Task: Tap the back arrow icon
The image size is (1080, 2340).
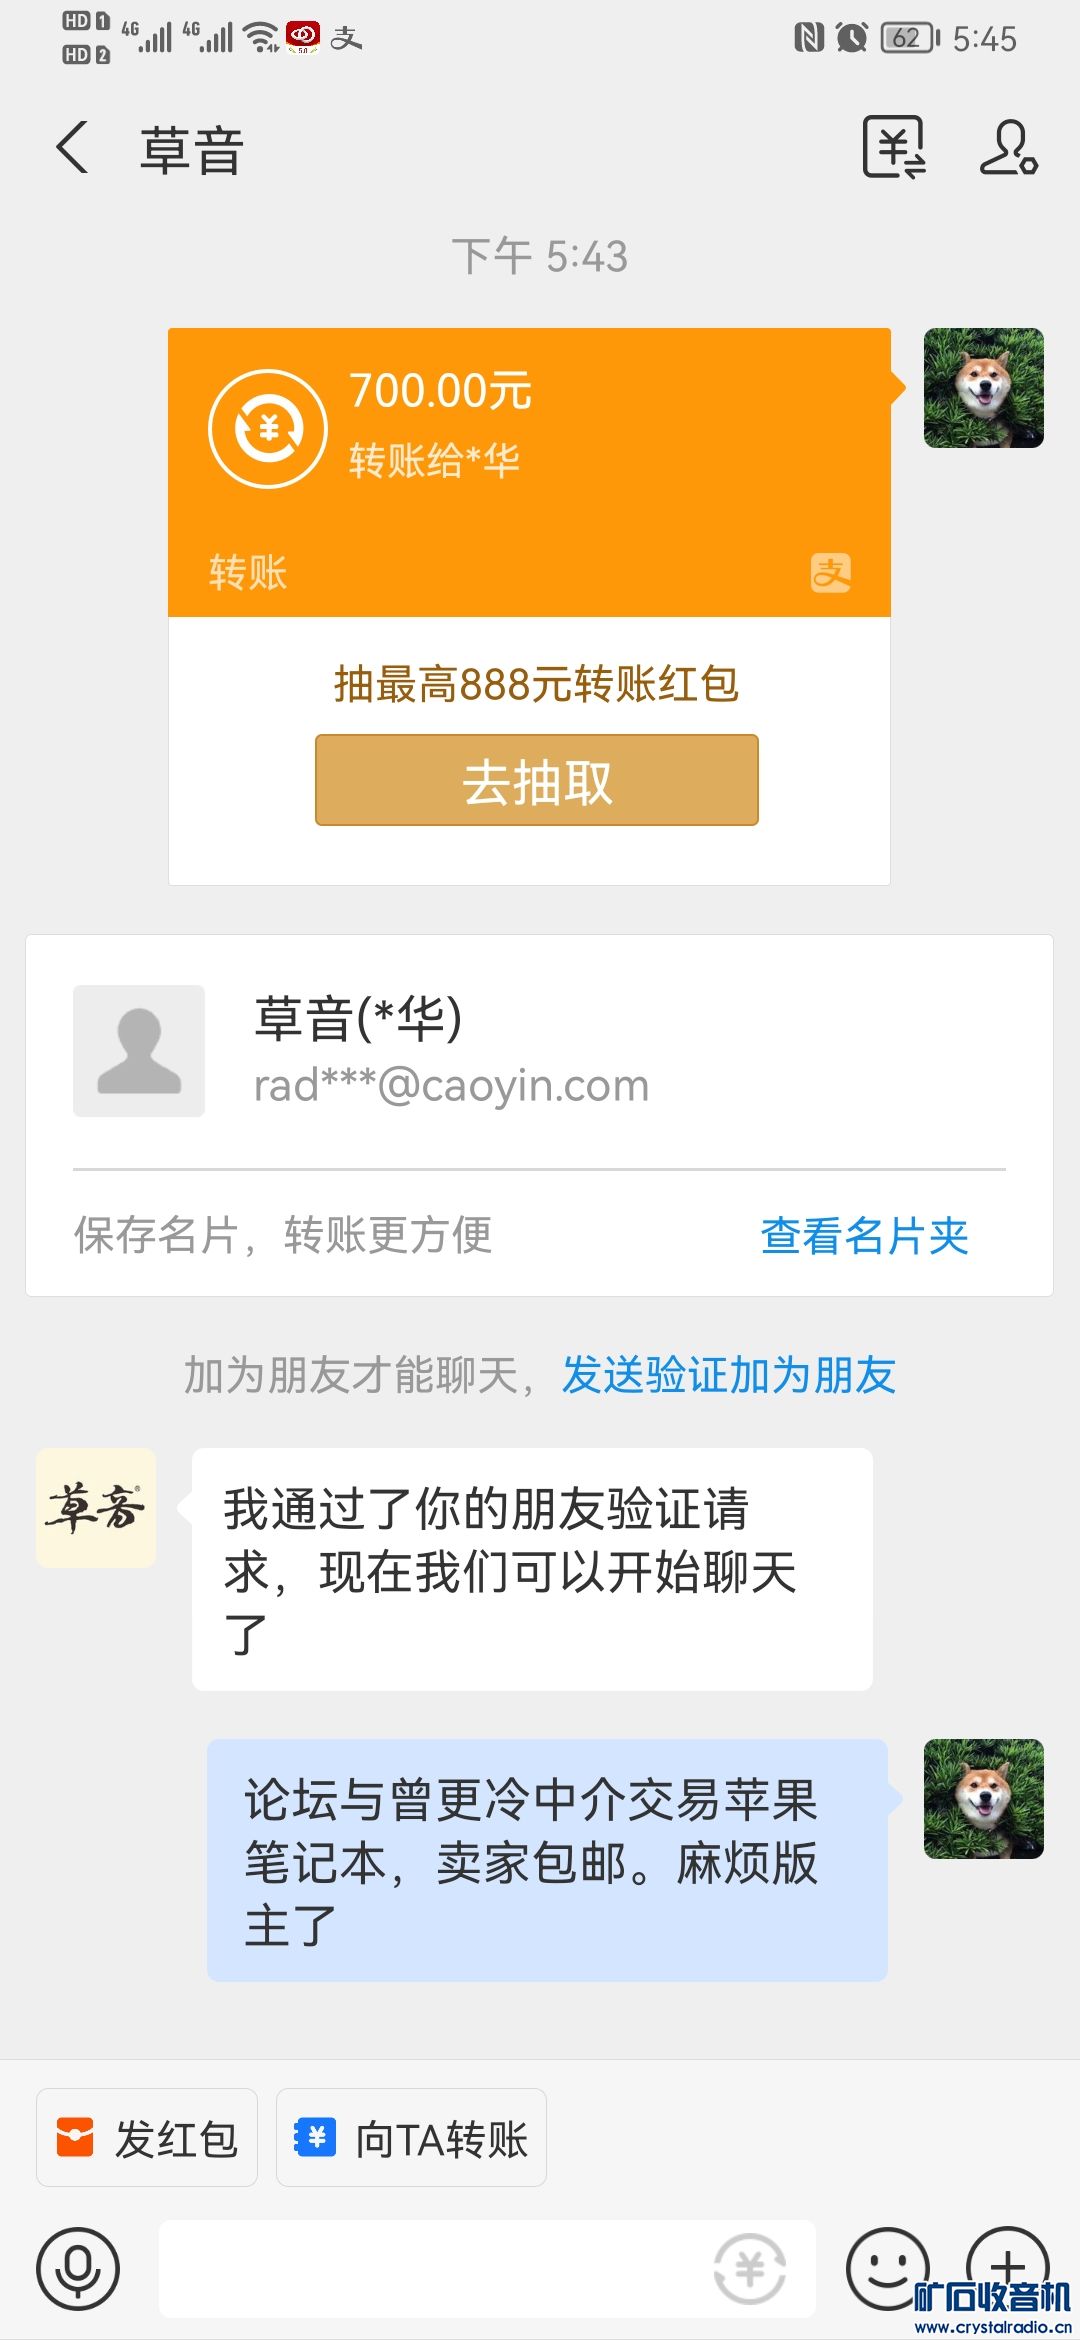Action: [x=73, y=148]
